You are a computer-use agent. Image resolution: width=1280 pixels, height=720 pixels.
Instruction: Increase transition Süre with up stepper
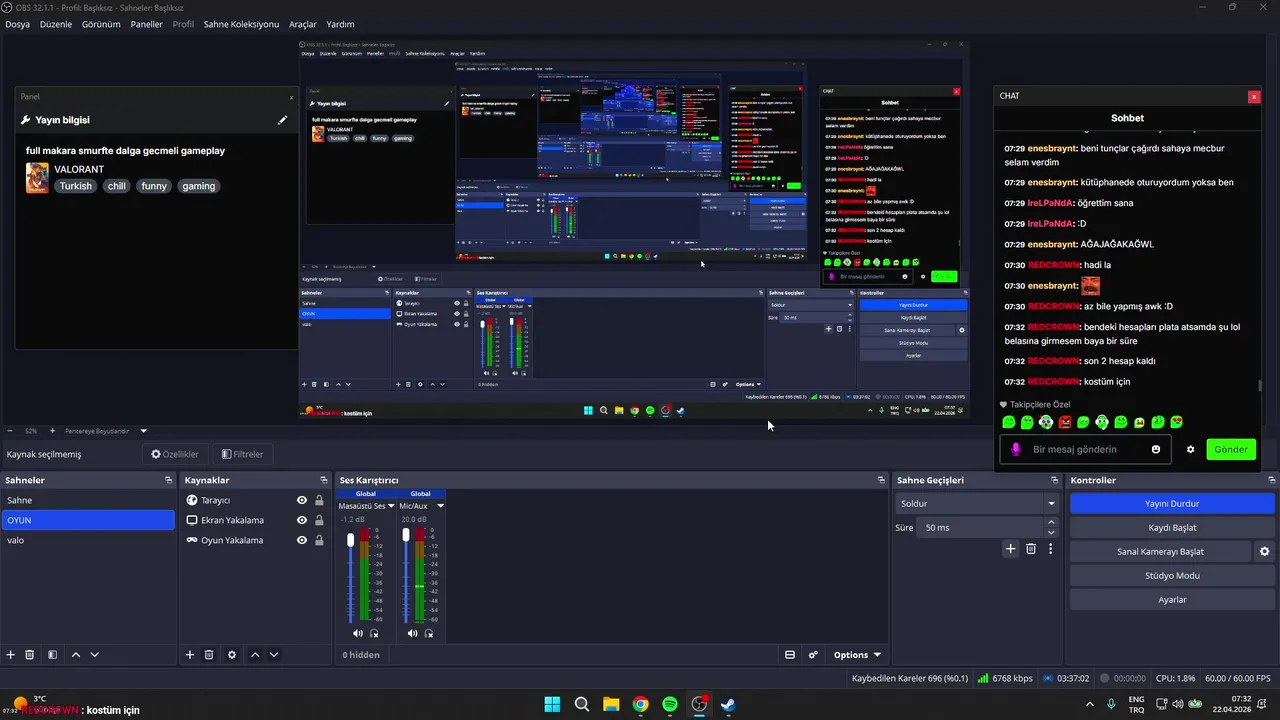coord(1051,522)
